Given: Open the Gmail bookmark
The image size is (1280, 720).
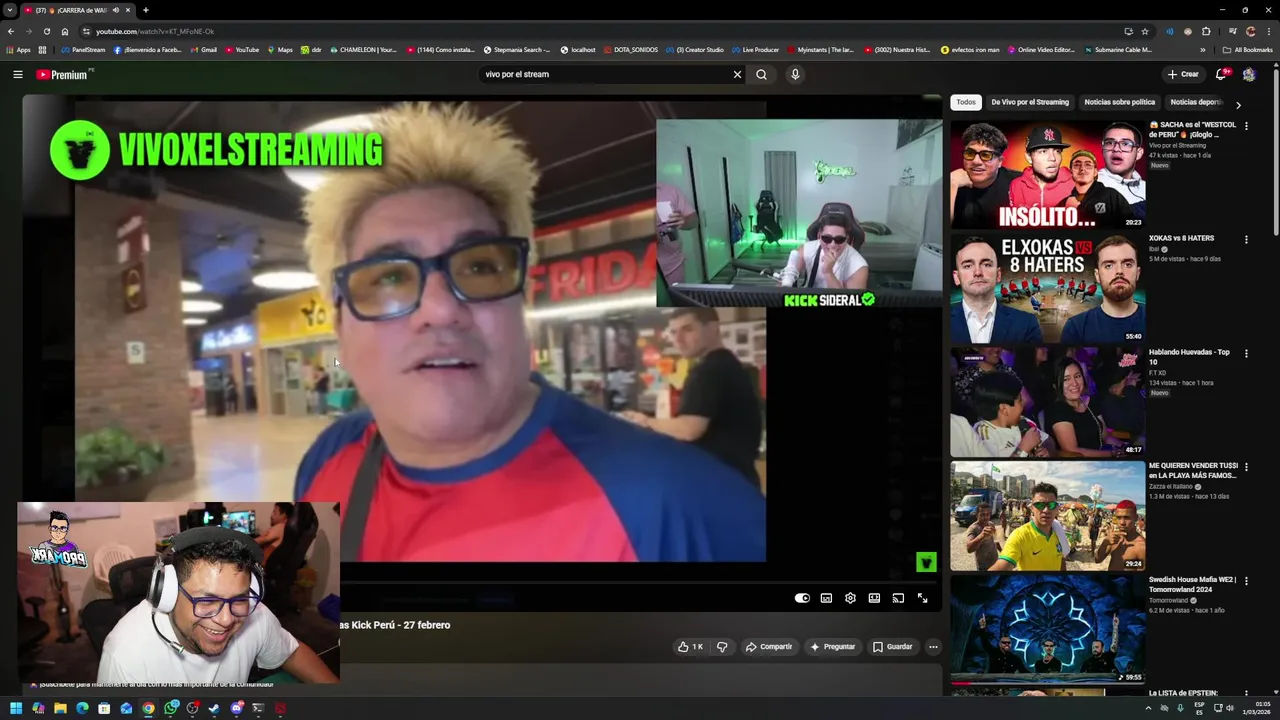Looking at the screenshot, I should click(x=203, y=50).
